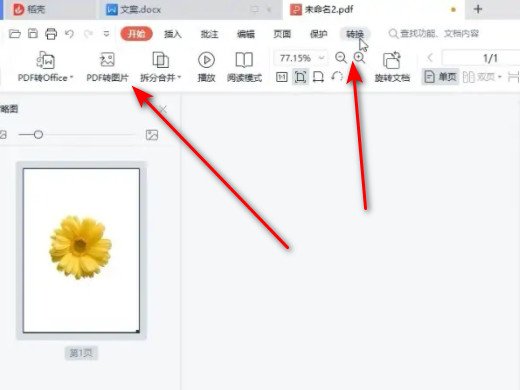Screen dimensions: 520x390
Task: Select the 开始 ribbon tab
Action: tap(137, 34)
